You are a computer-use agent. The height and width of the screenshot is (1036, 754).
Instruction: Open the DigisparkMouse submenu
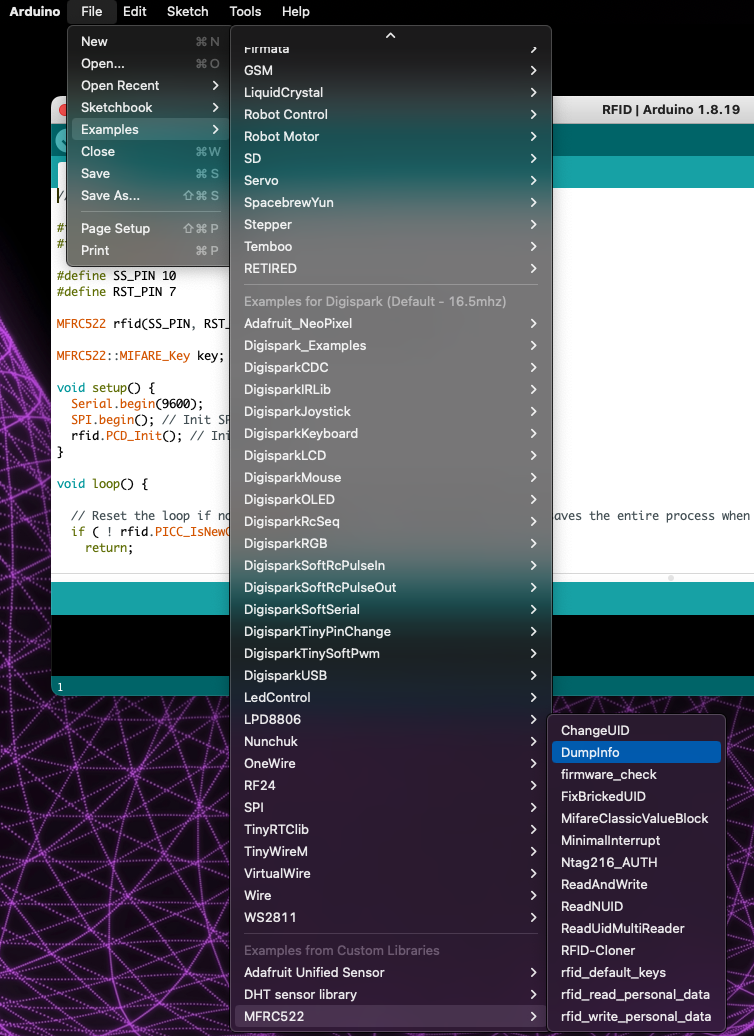tap(390, 477)
